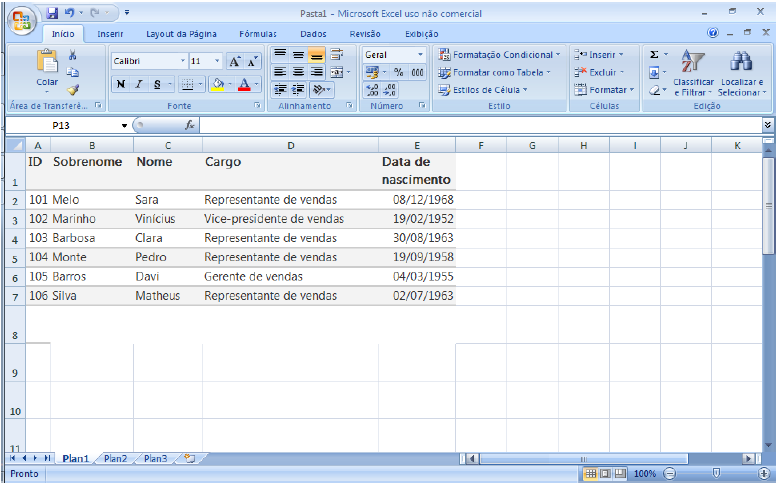
Task: Cut selection with the scissors icon
Action: (73, 55)
